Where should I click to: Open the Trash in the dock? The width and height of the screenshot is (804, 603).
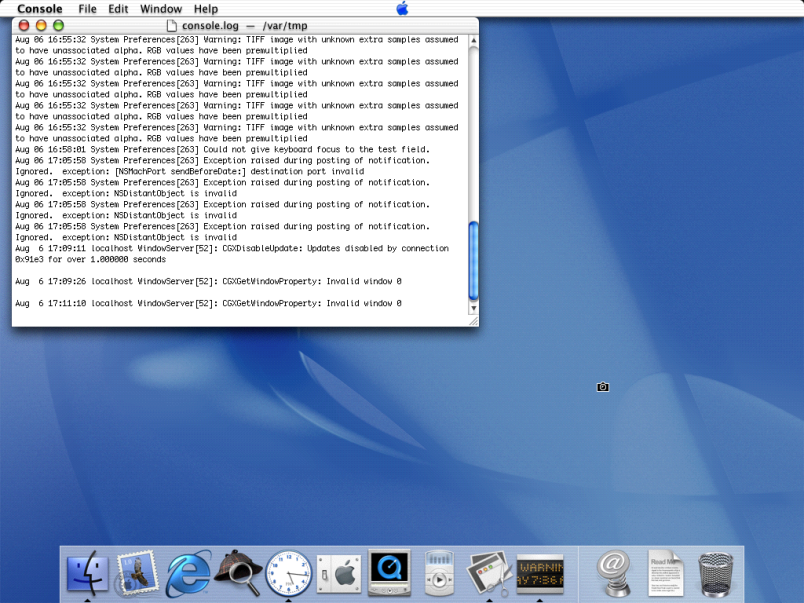[716, 573]
